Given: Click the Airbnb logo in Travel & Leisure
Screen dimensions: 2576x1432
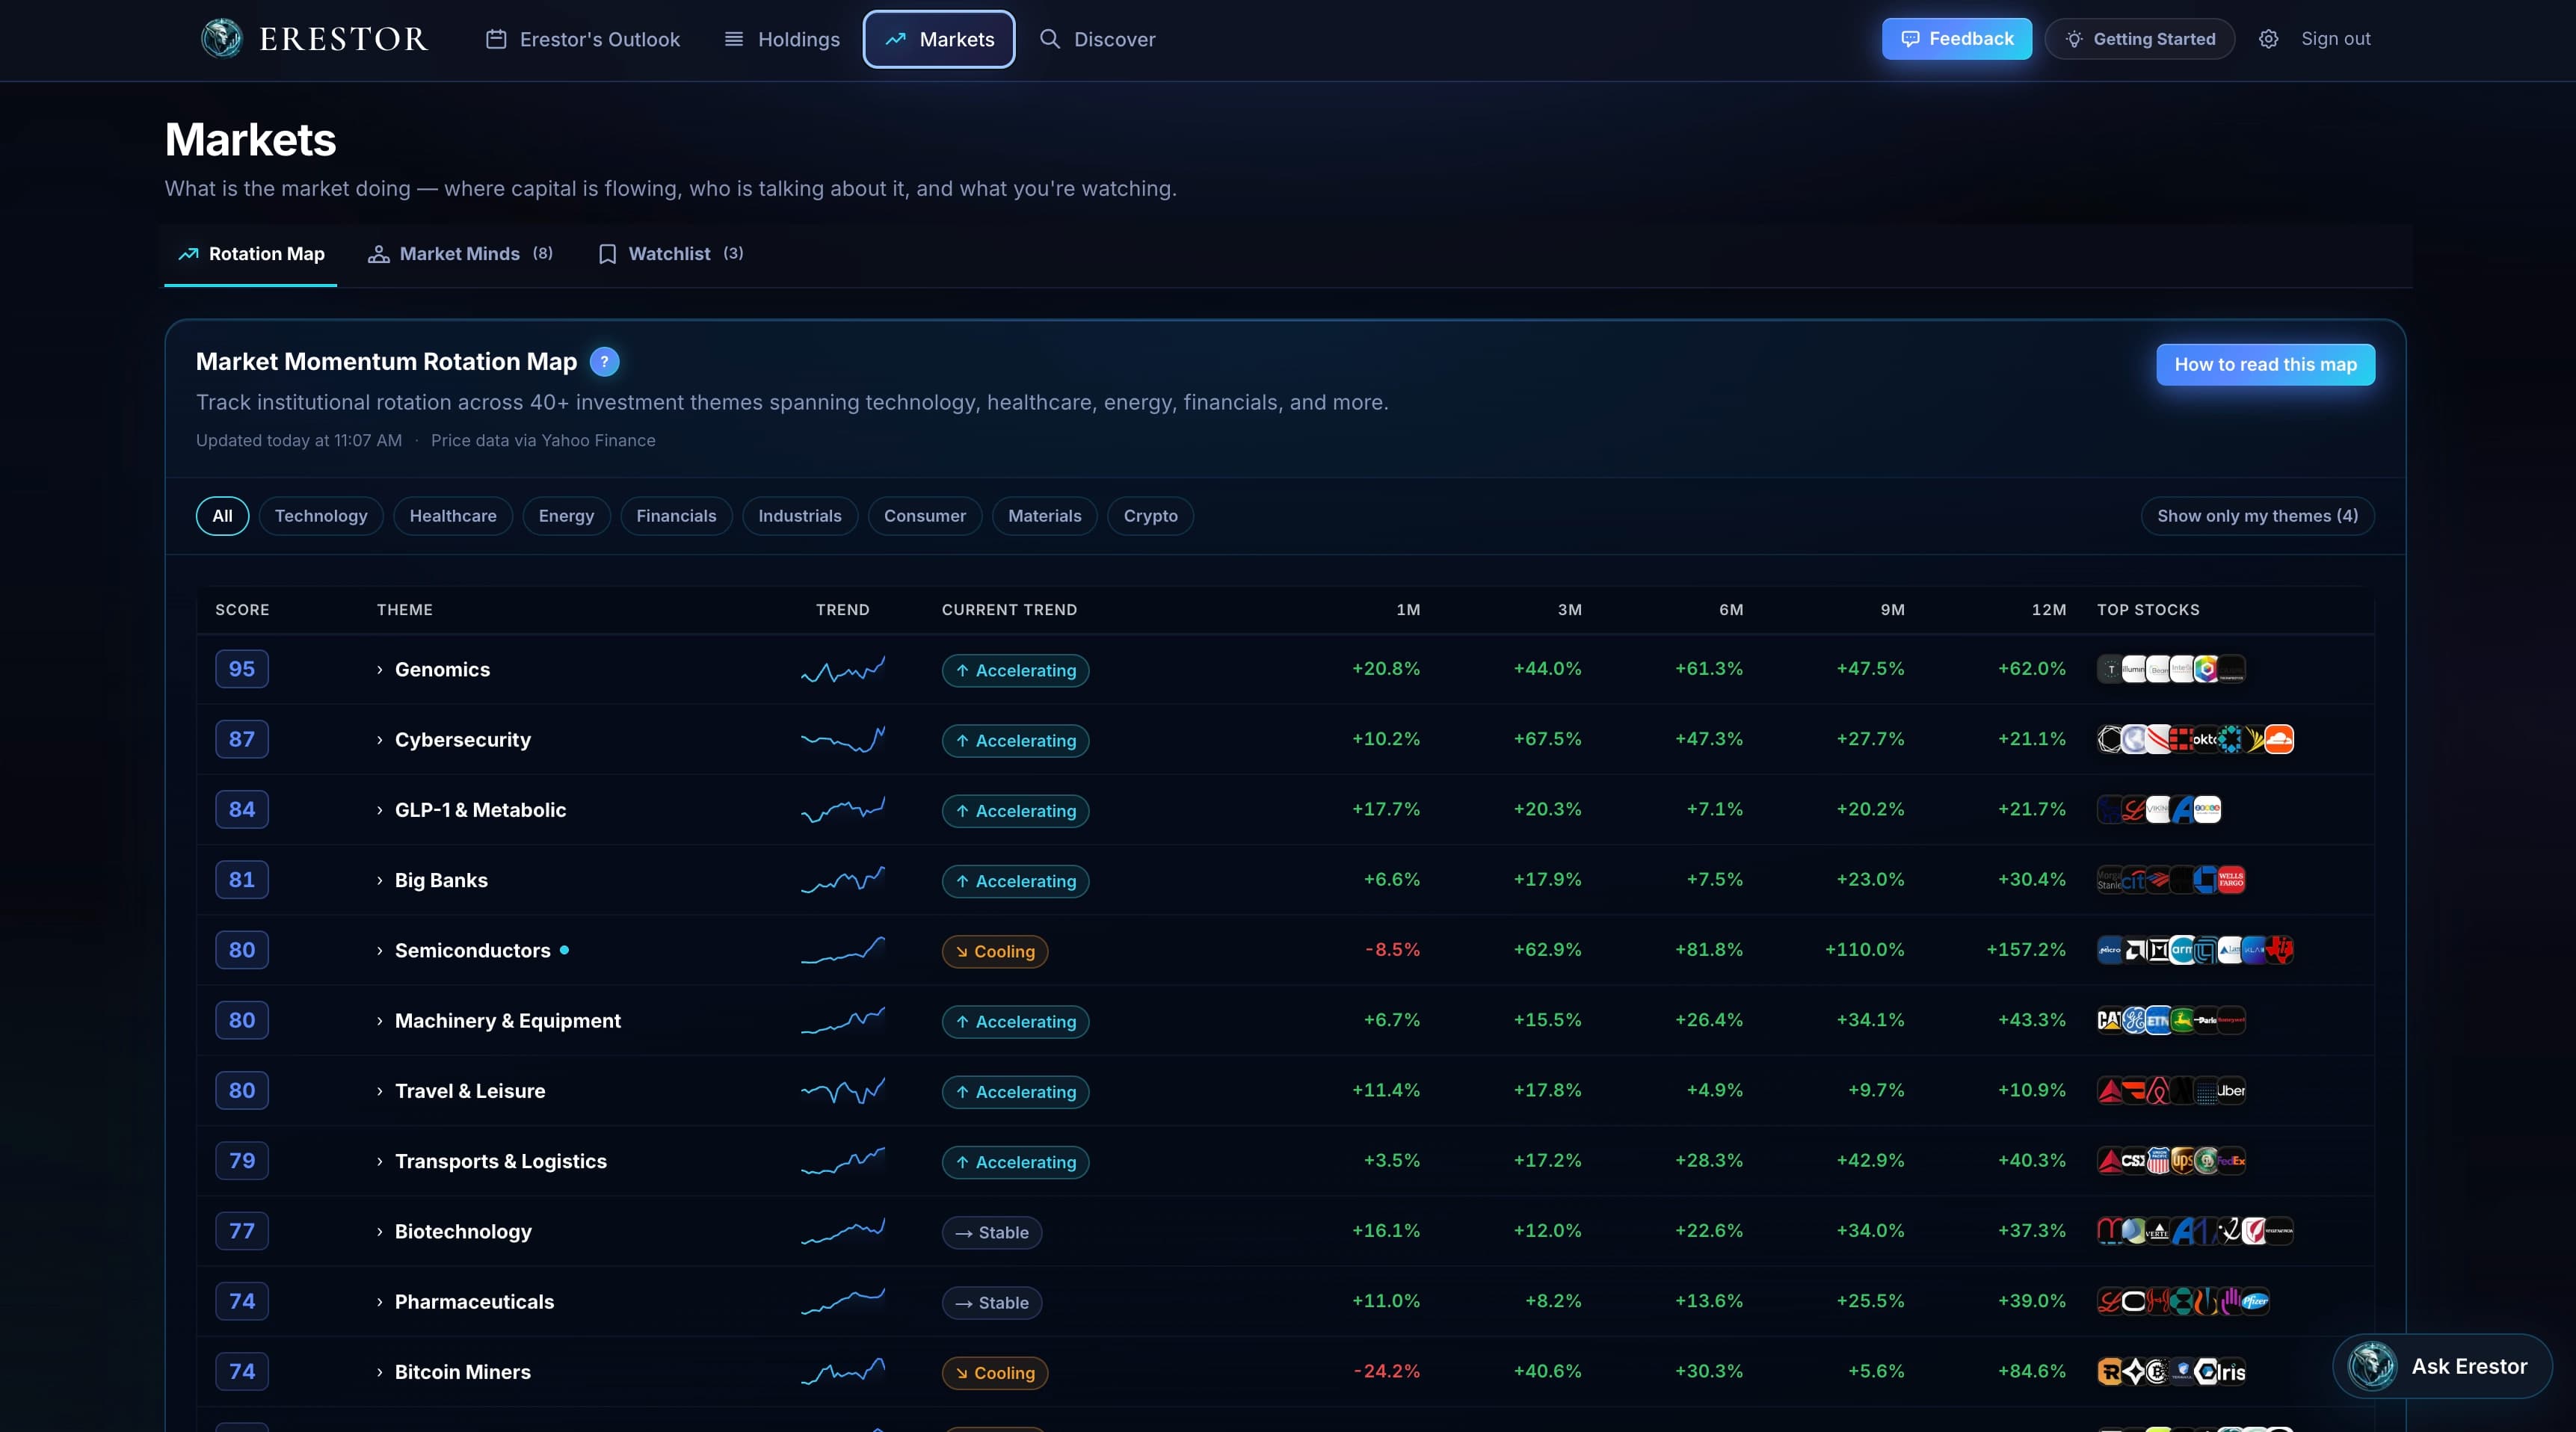Looking at the screenshot, I should click(x=2158, y=1090).
